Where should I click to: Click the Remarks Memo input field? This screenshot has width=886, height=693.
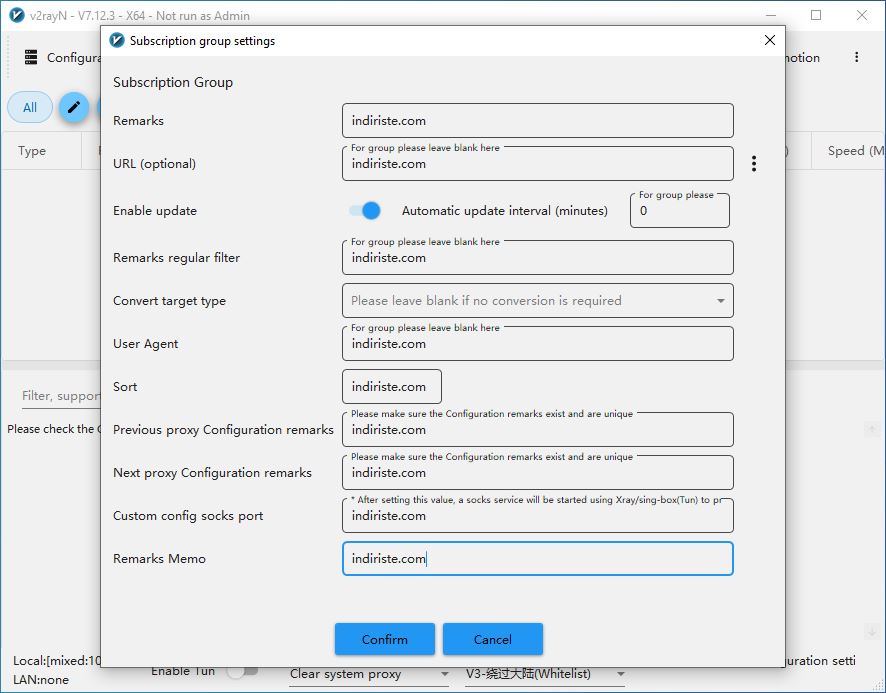tap(537, 558)
